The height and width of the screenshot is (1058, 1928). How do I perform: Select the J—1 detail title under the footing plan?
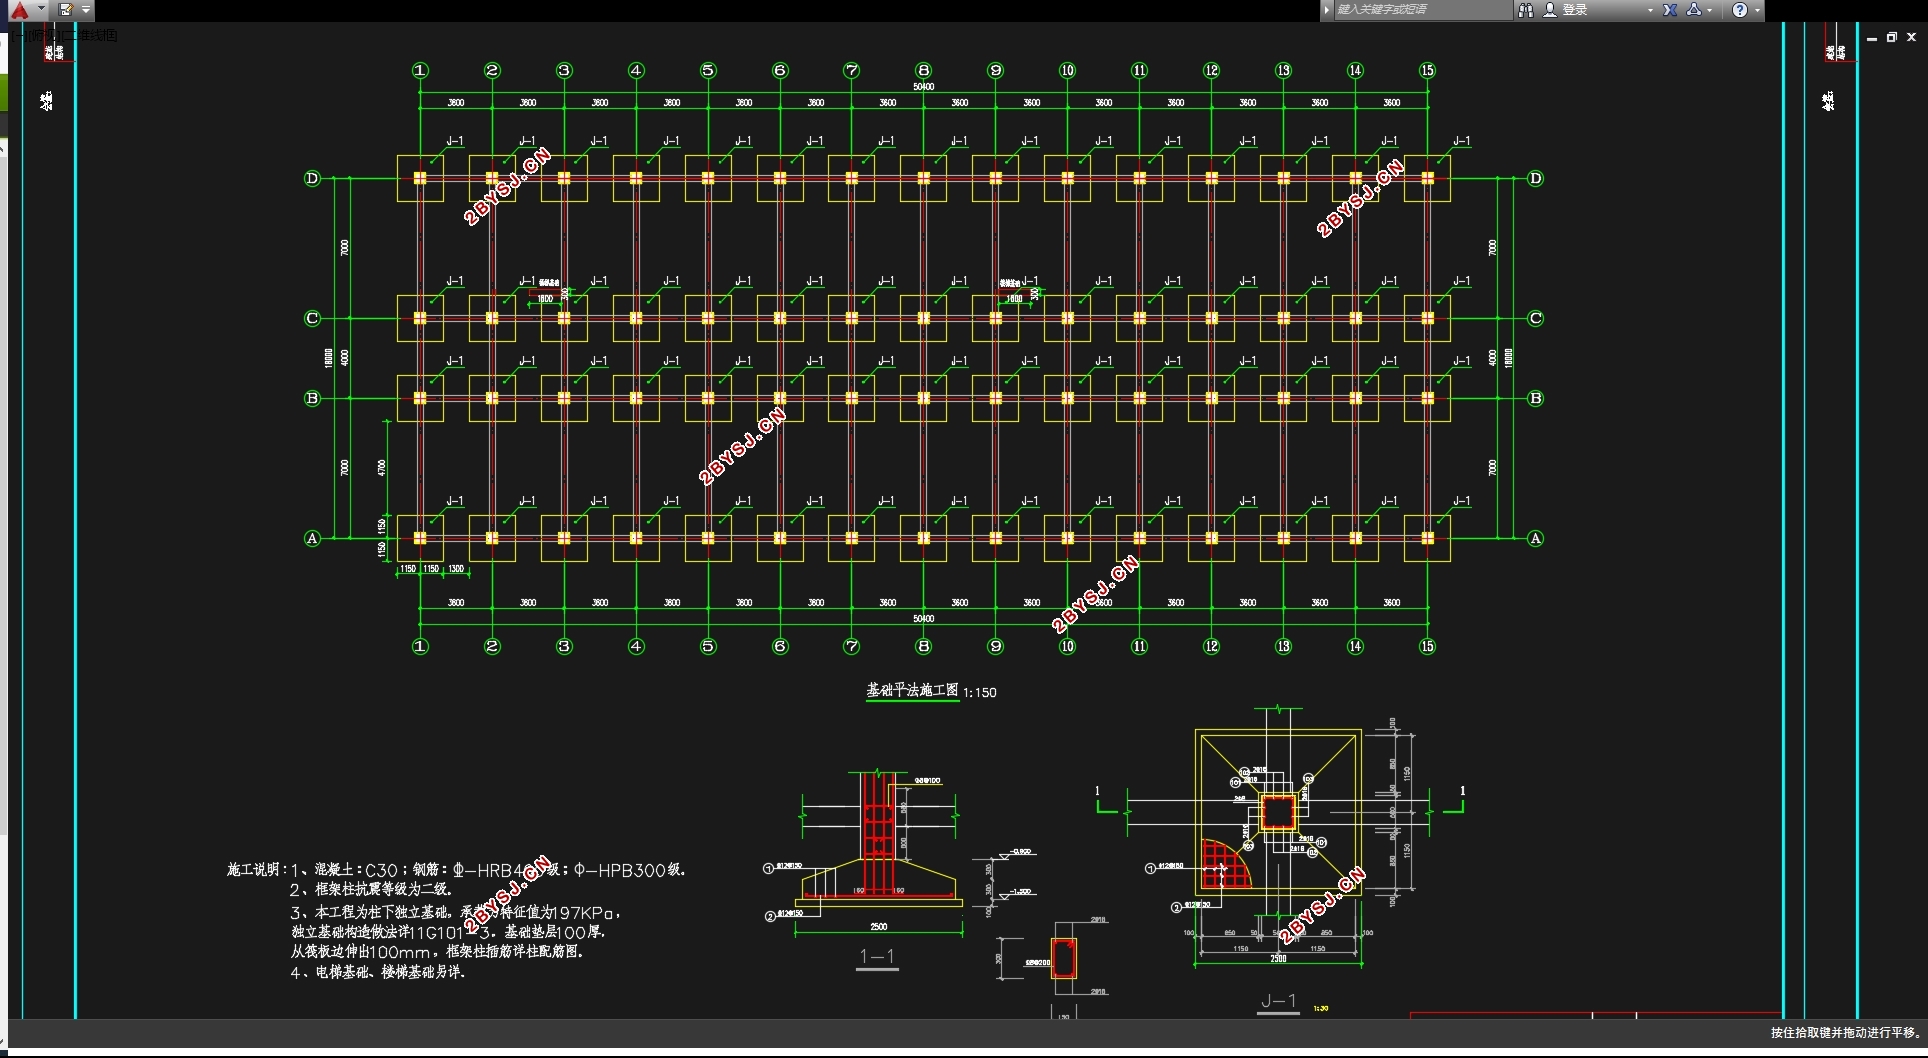point(1278,1001)
